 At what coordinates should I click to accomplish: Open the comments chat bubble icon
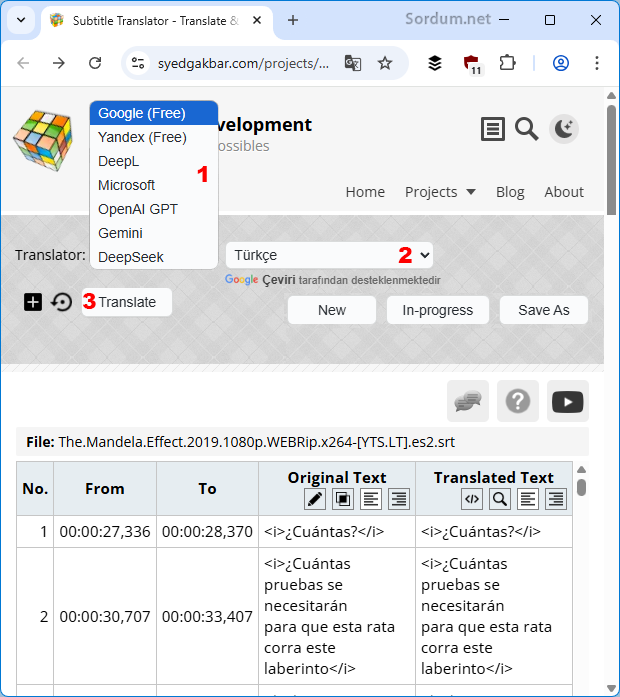point(468,401)
